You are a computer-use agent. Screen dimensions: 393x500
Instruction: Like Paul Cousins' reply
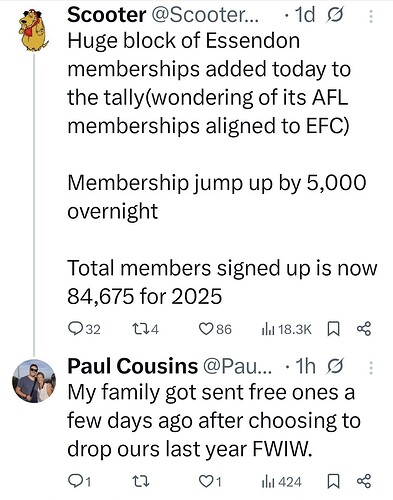pos(210,482)
